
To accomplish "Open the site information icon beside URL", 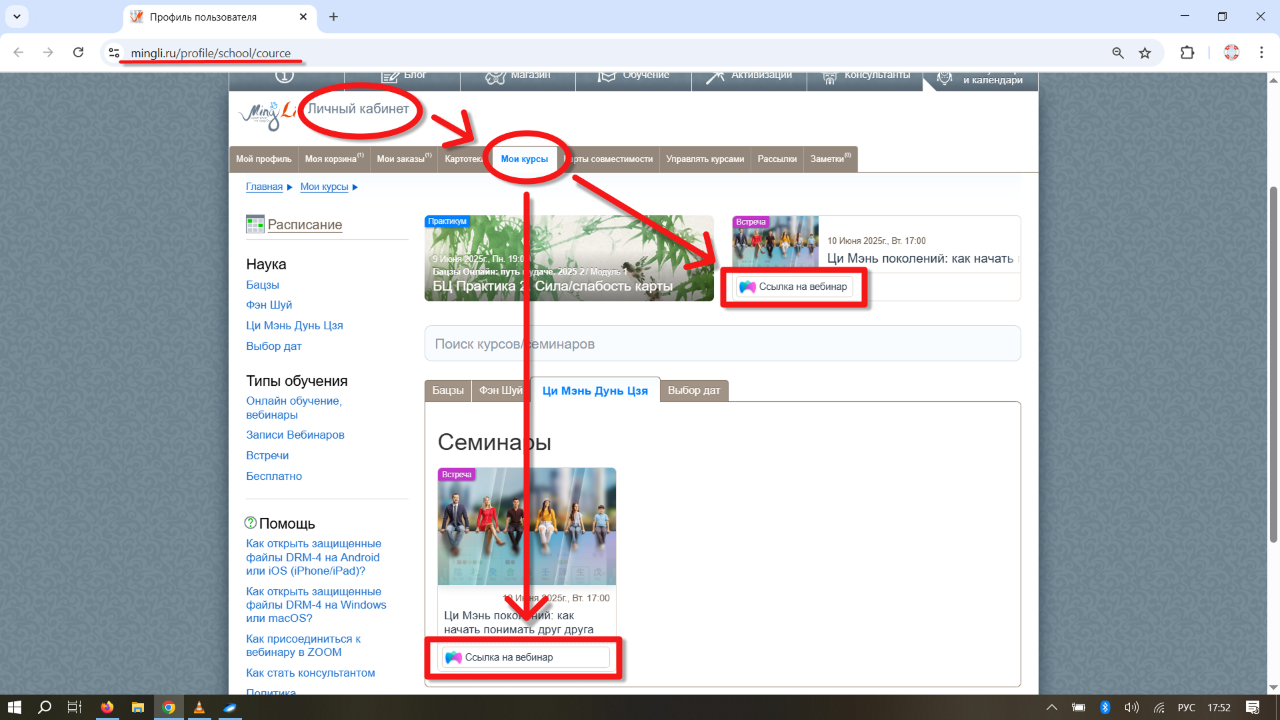I will coord(114,53).
